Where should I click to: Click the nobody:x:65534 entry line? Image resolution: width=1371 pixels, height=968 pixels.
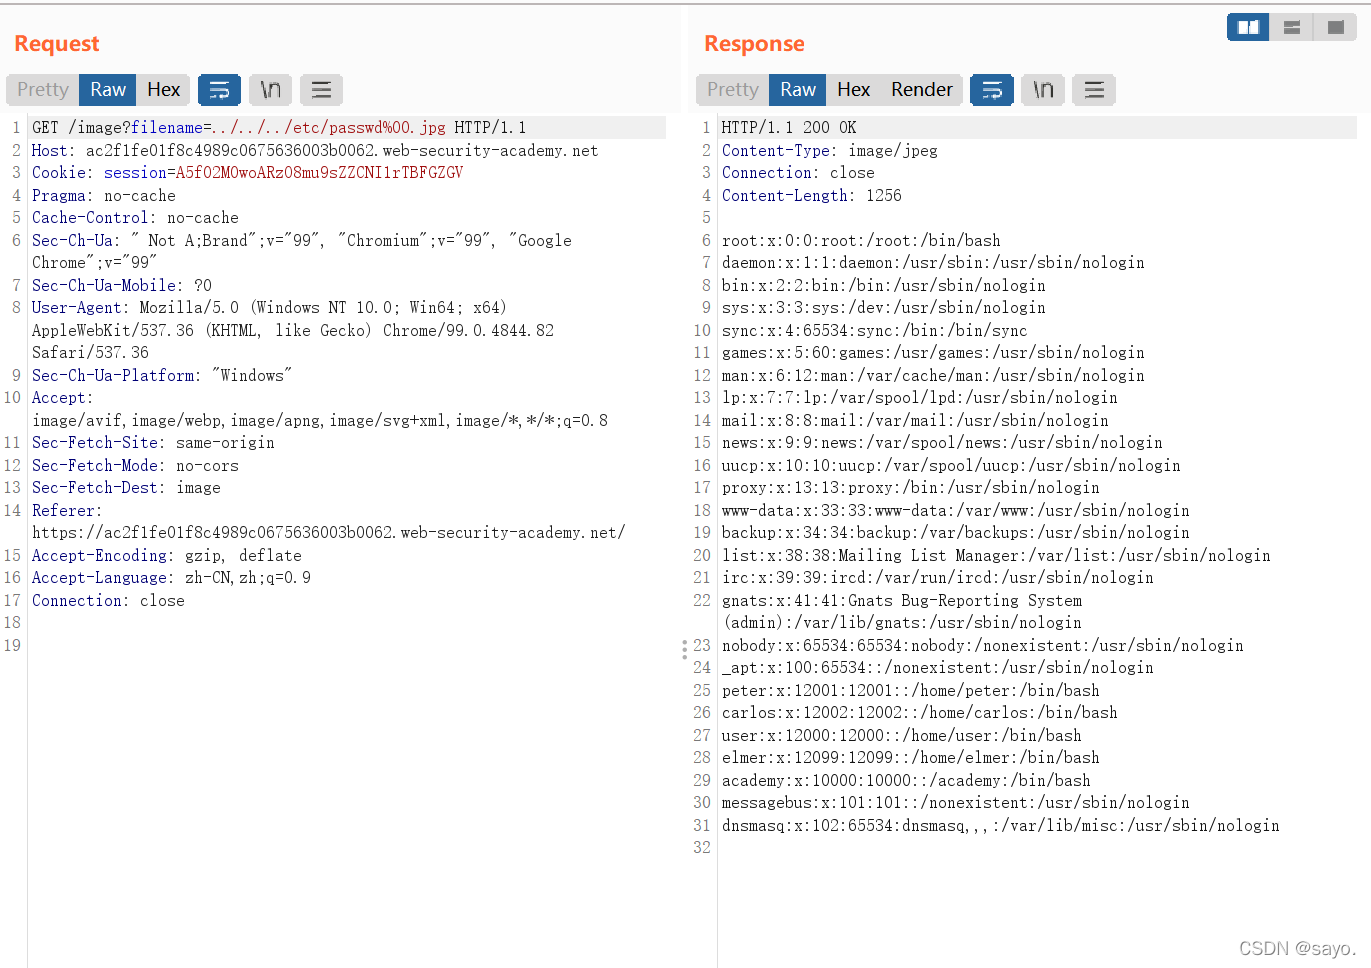tap(983, 646)
